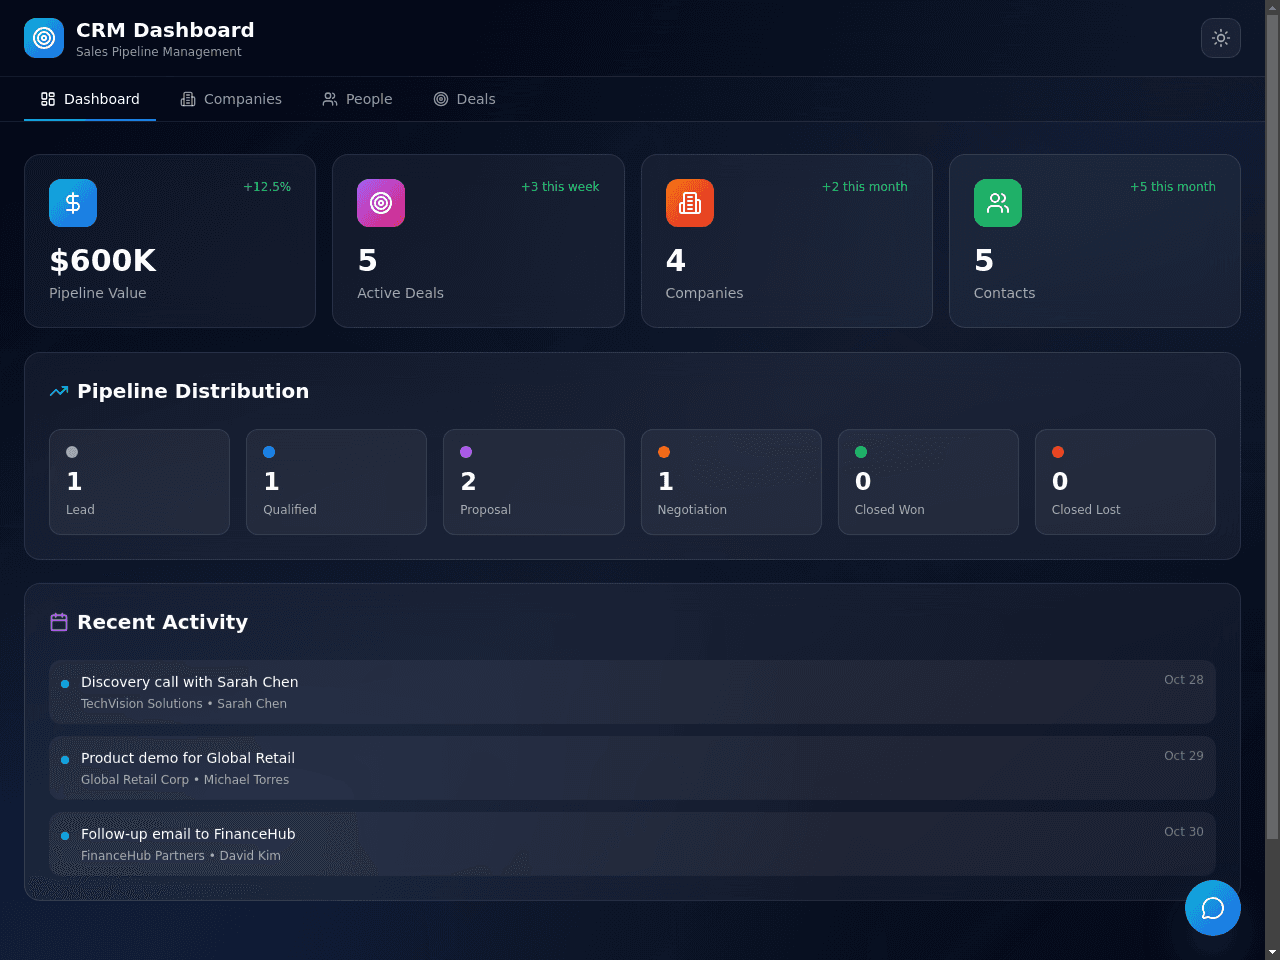
Task: Select the Negotiation stage card
Action: pyautogui.click(x=731, y=482)
